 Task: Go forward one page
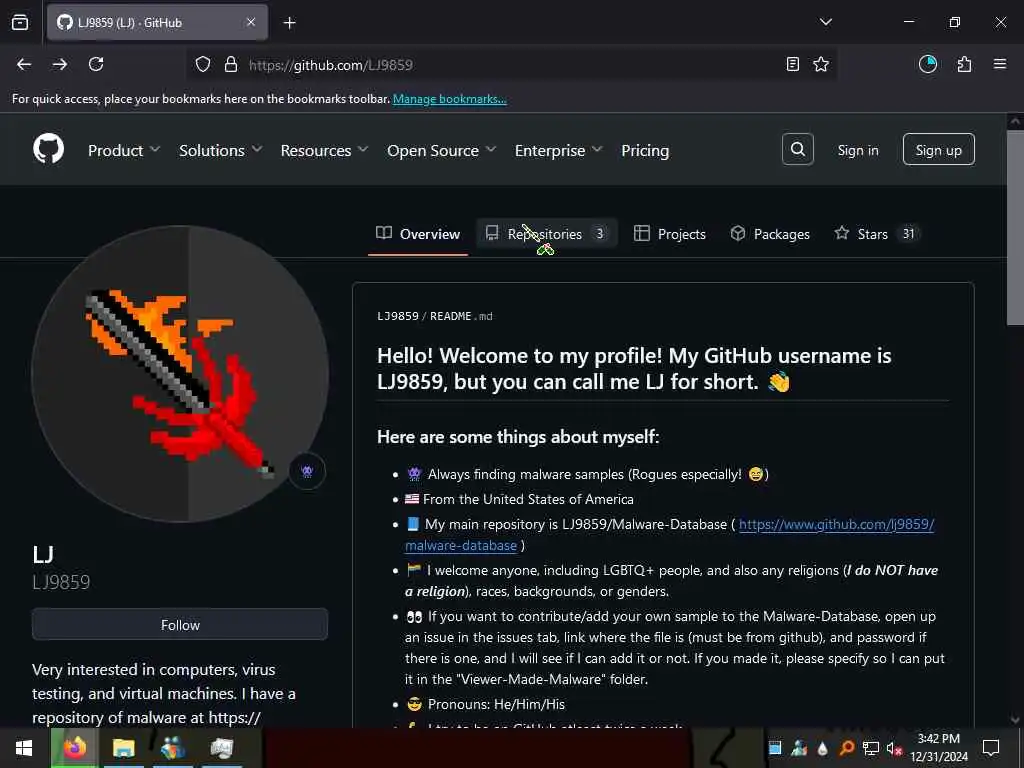coord(60,65)
